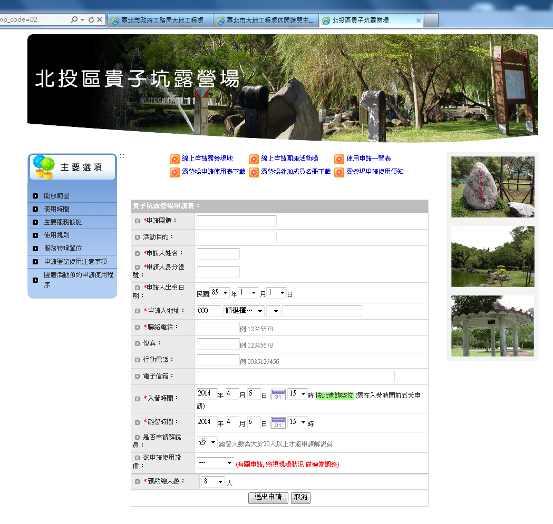Click the address bar search dropdown arrow

(x=83, y=20)
